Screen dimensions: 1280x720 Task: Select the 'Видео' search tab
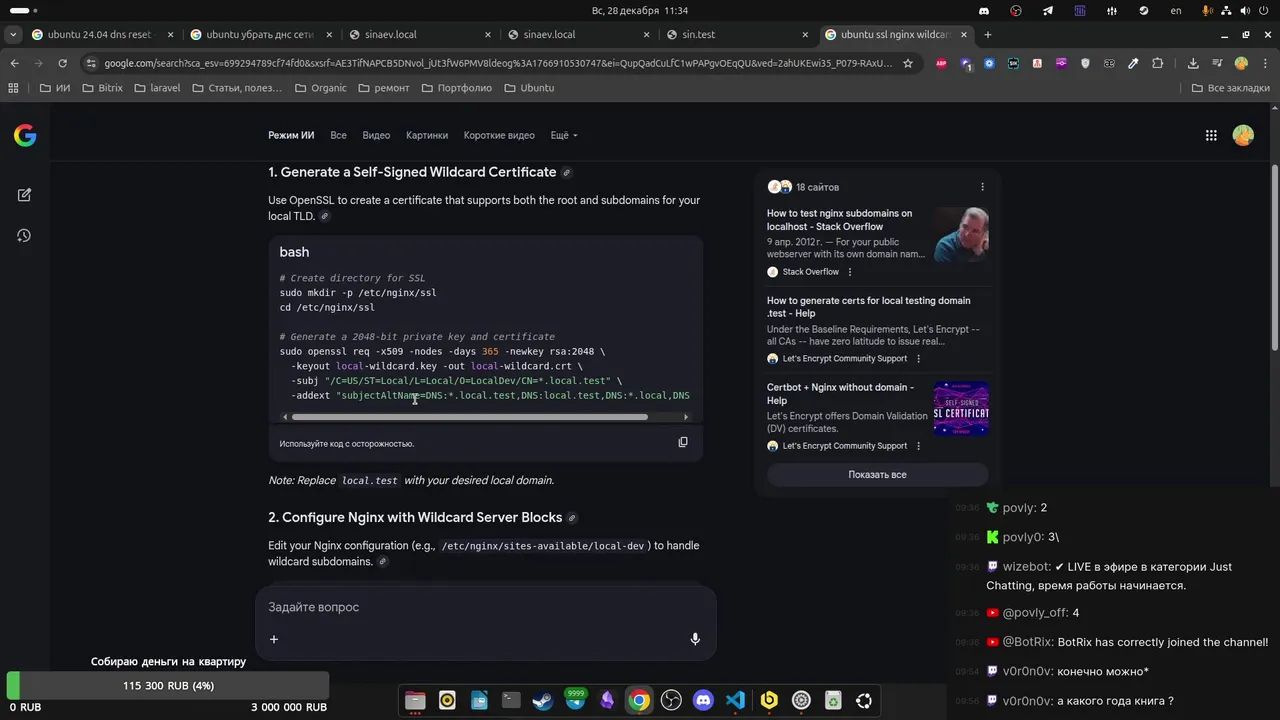pyautogui.click(x=376, y=135)
